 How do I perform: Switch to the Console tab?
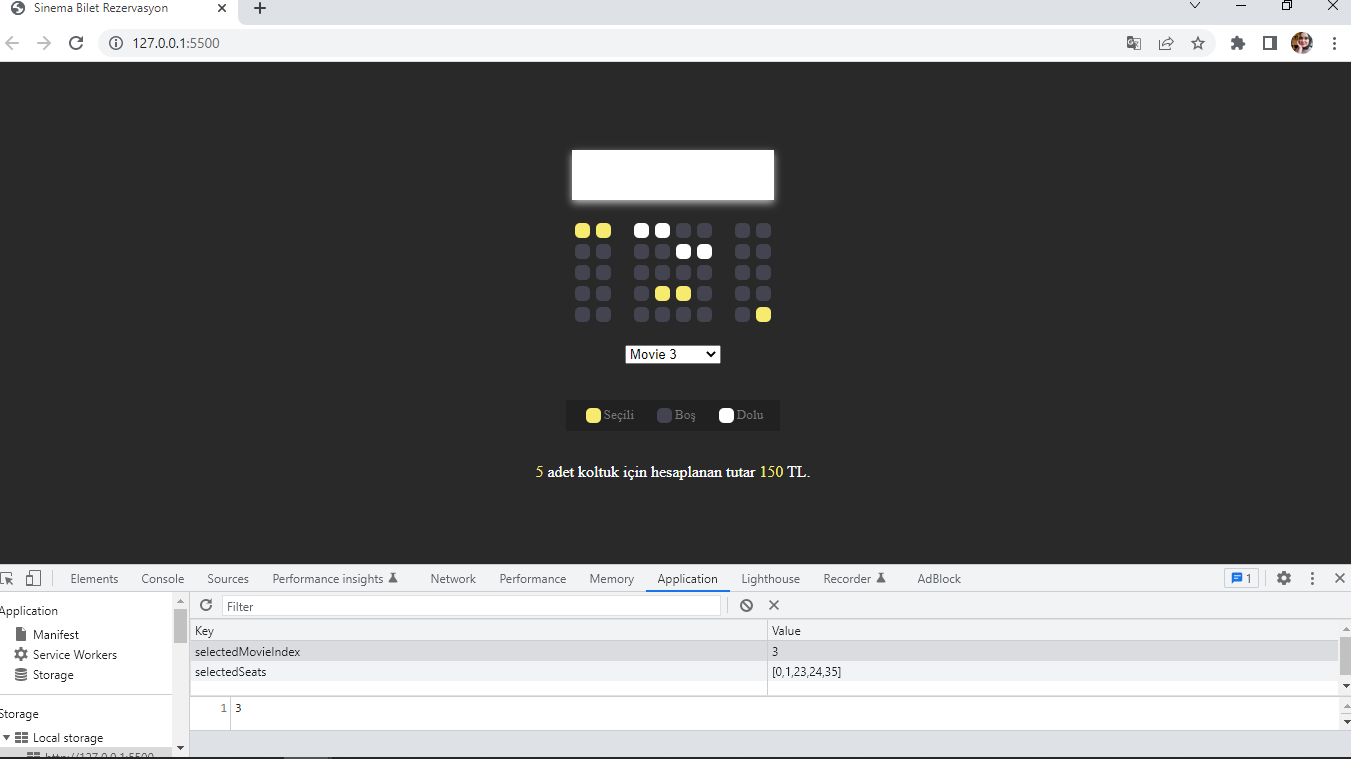[163, 579]
